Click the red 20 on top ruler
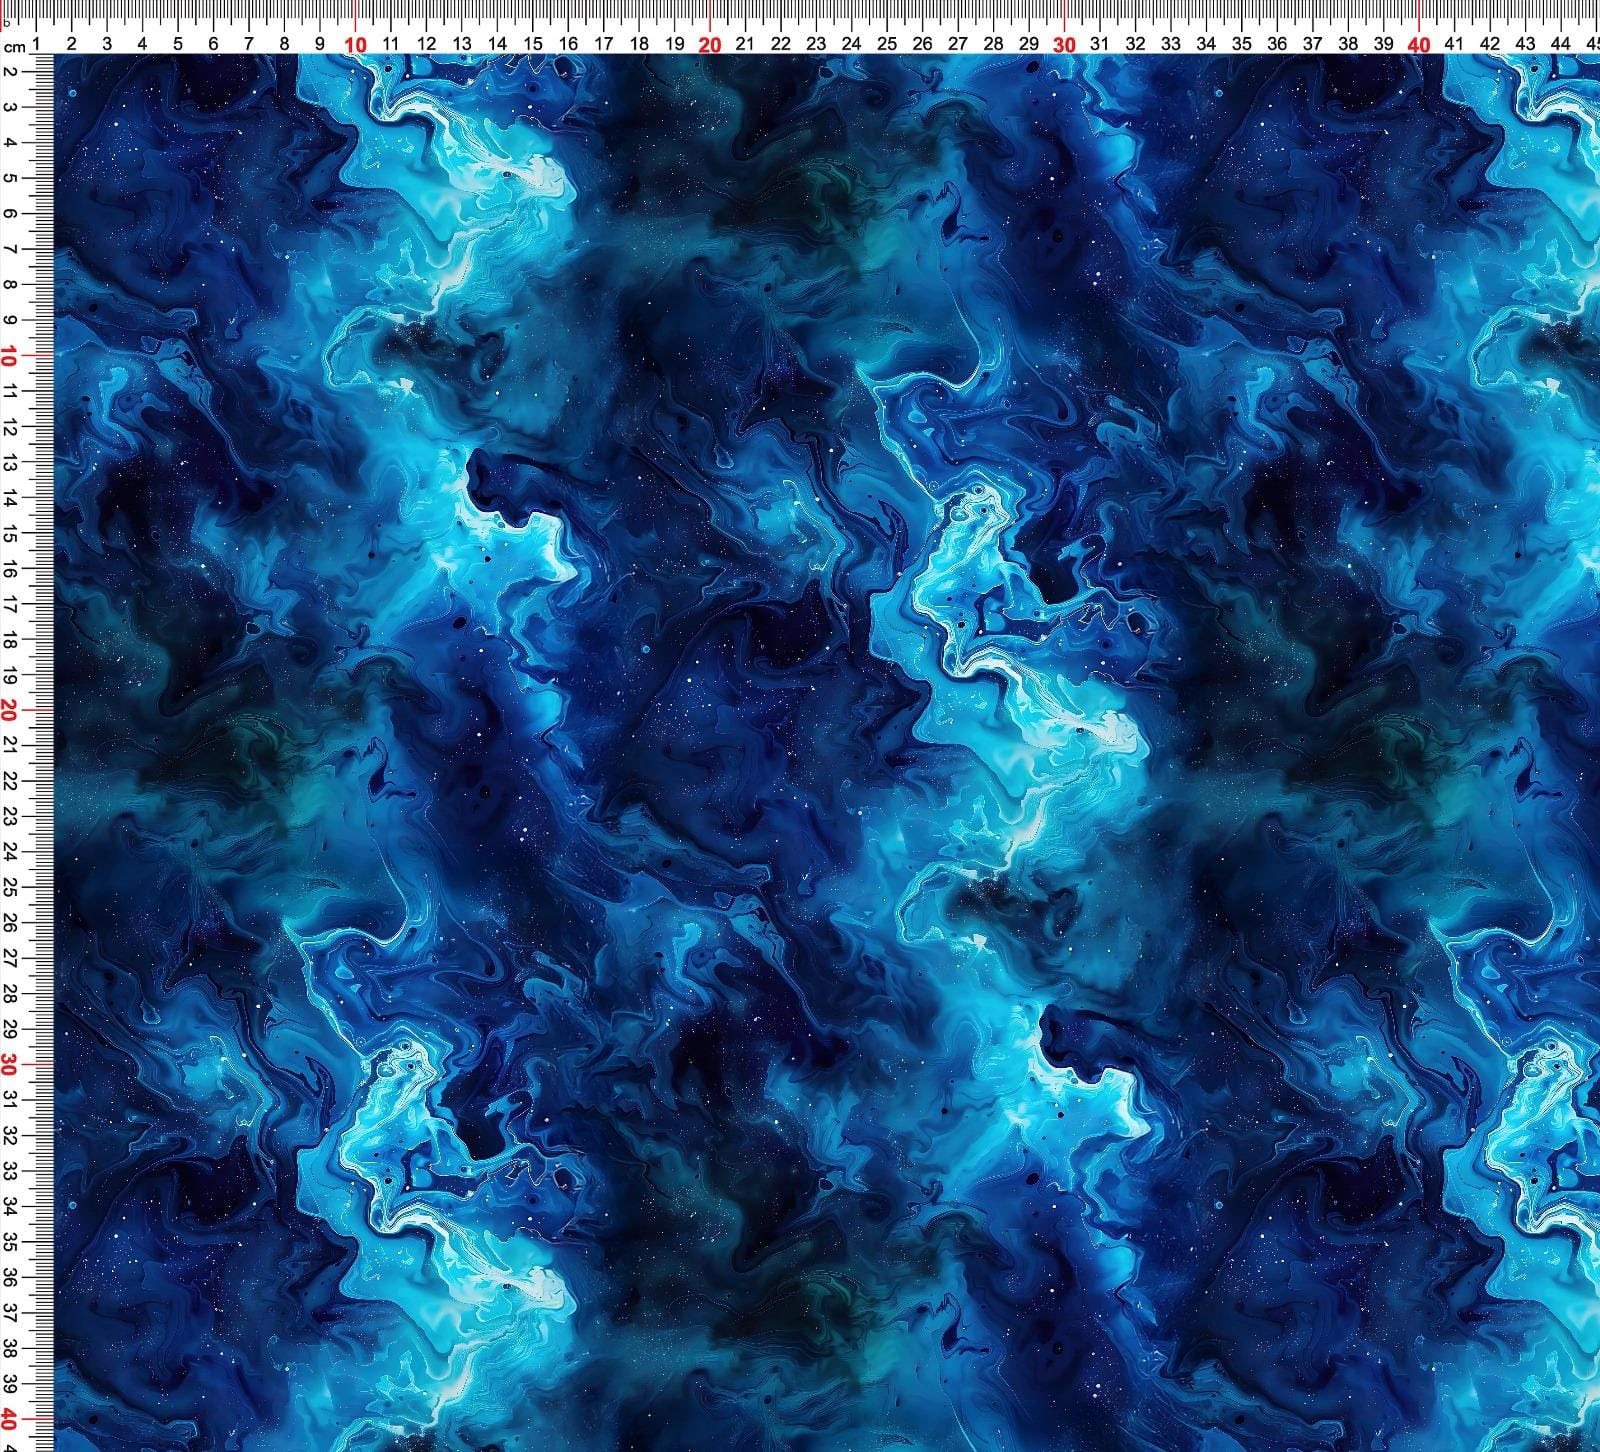1600x1452 pixels. (710, 44)
